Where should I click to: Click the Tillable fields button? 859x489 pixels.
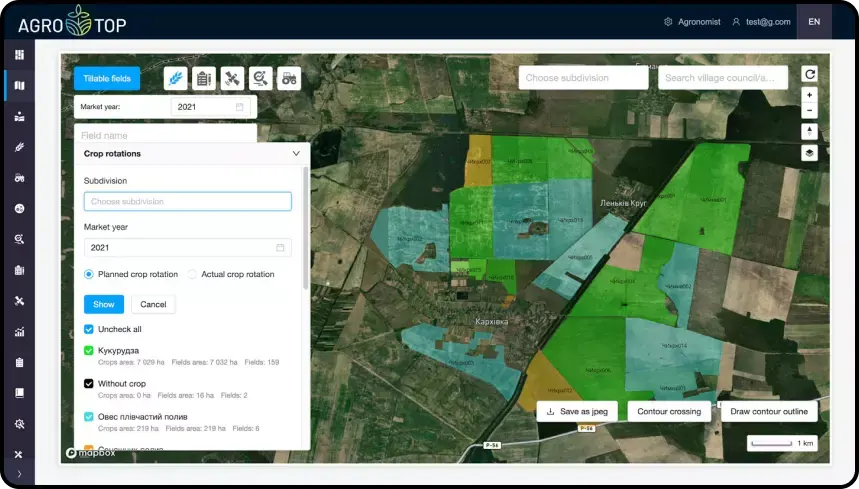pos(107,78)
